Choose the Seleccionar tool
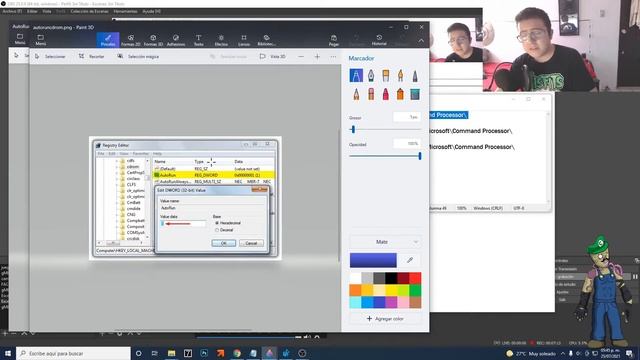The image size is (640, 360). (x=50, y=56)
